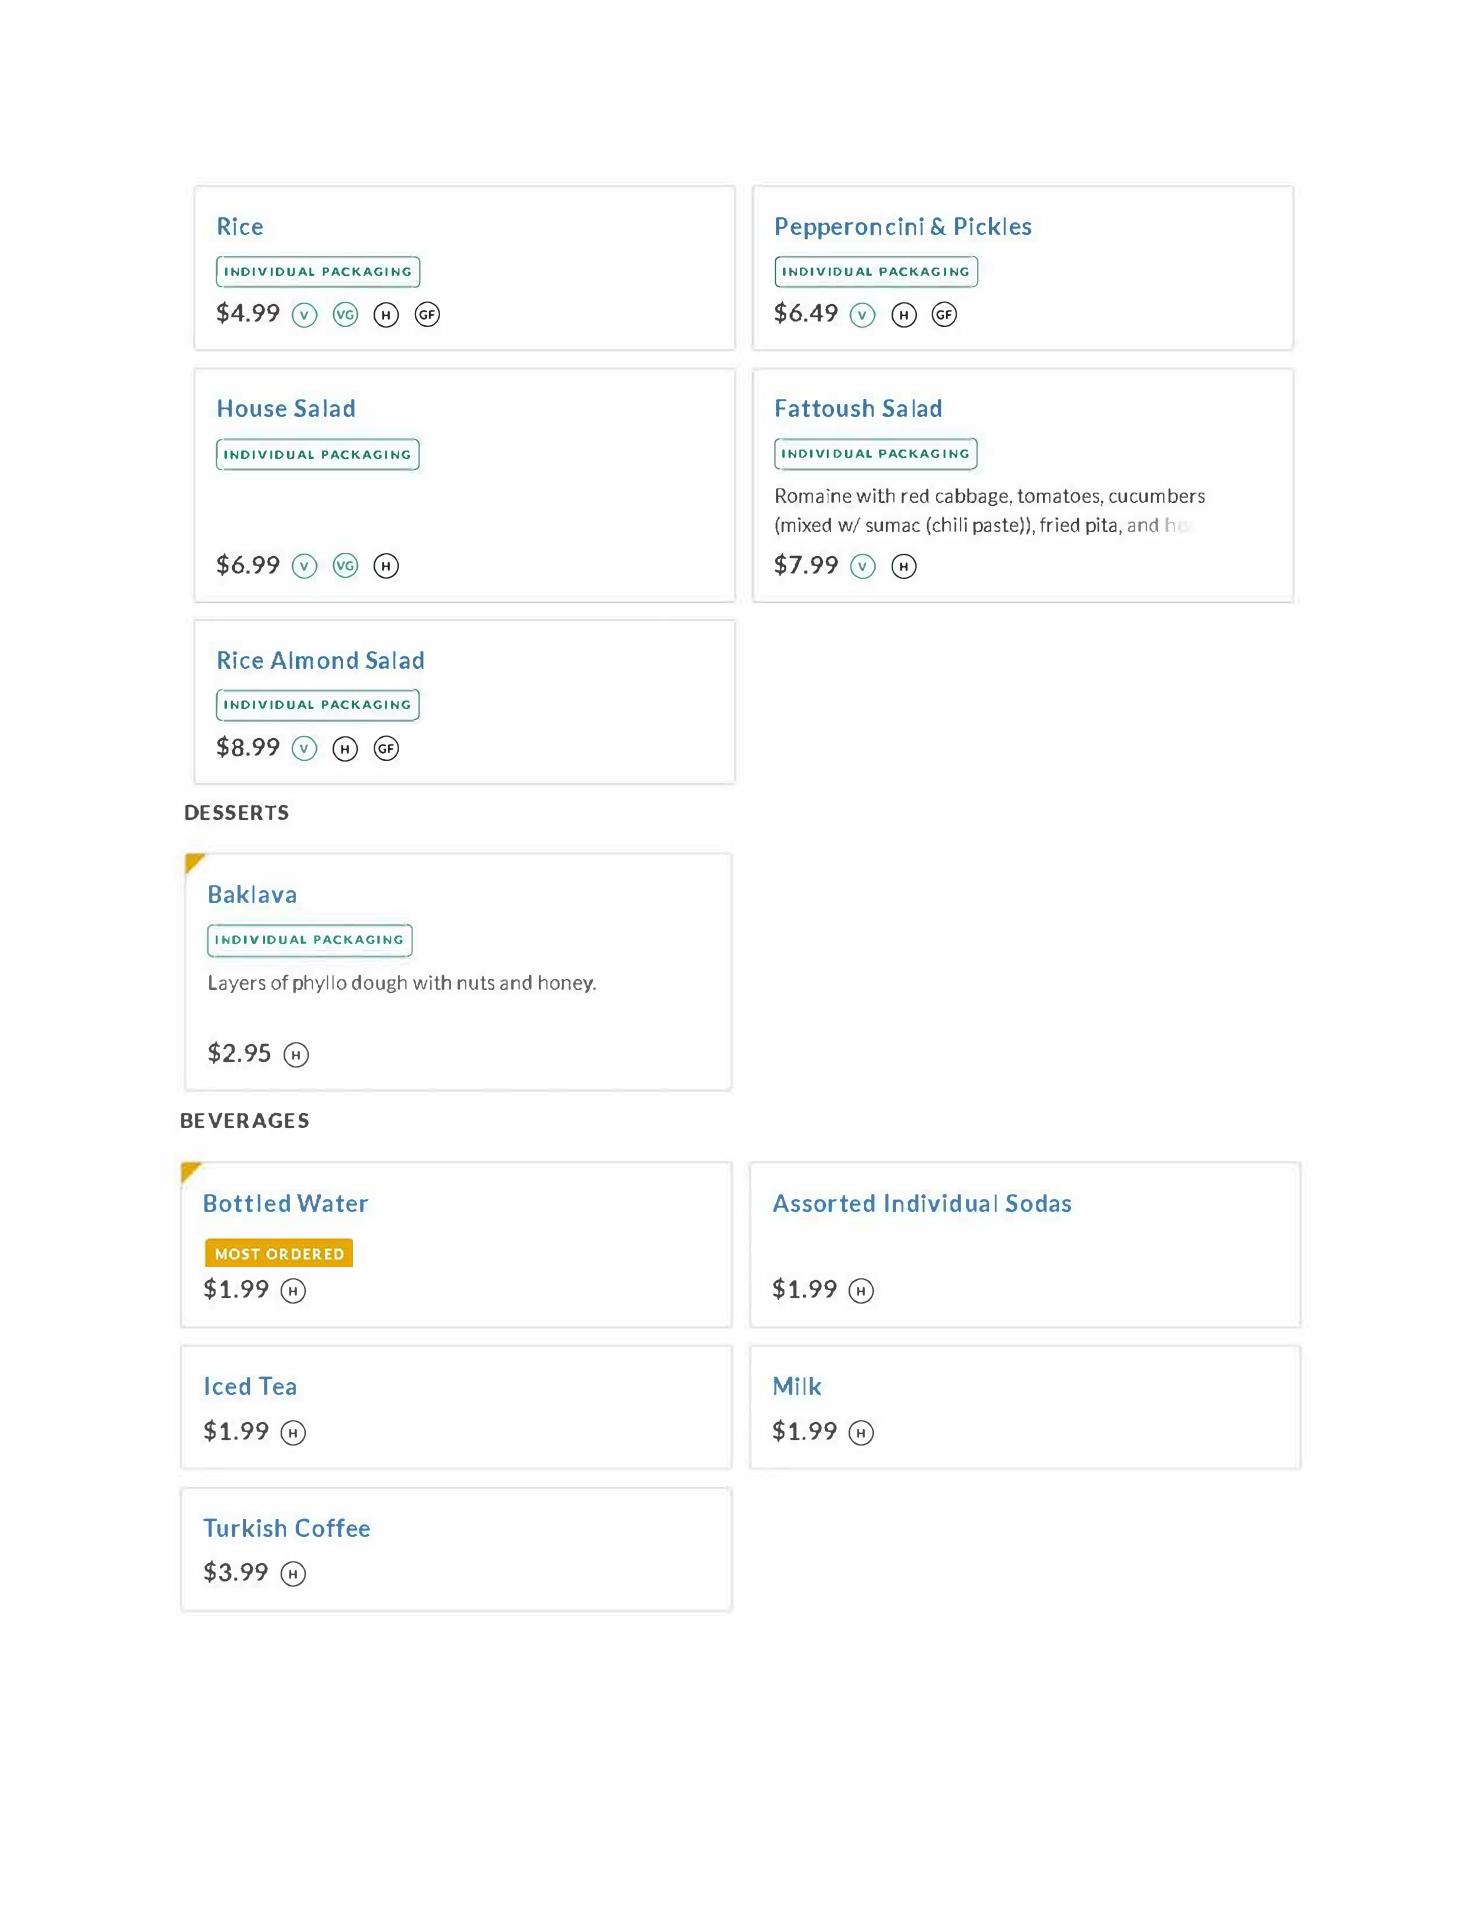Click GF icon on Rice Almond Salad
This screenshot has width=1484, height=1920.
[386, 749]
